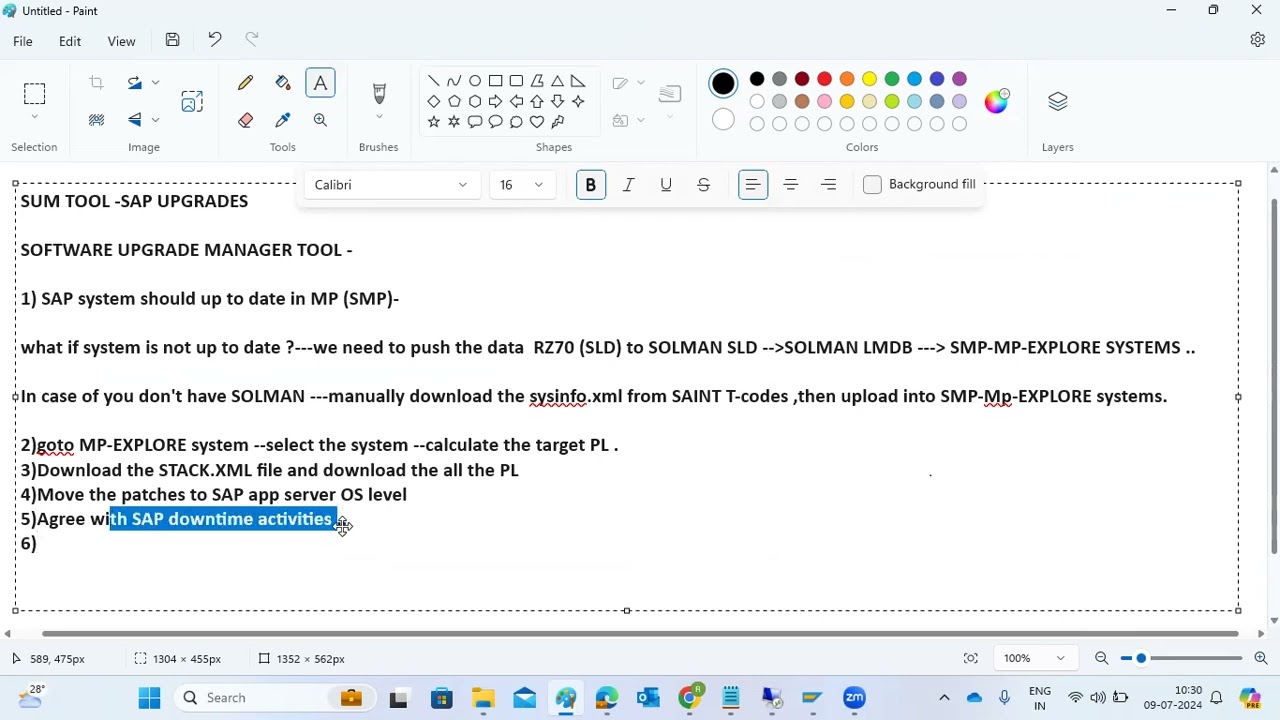Select the Color picker eyedropper tool
1280x720 pixels.
click(x=283, y=120)
